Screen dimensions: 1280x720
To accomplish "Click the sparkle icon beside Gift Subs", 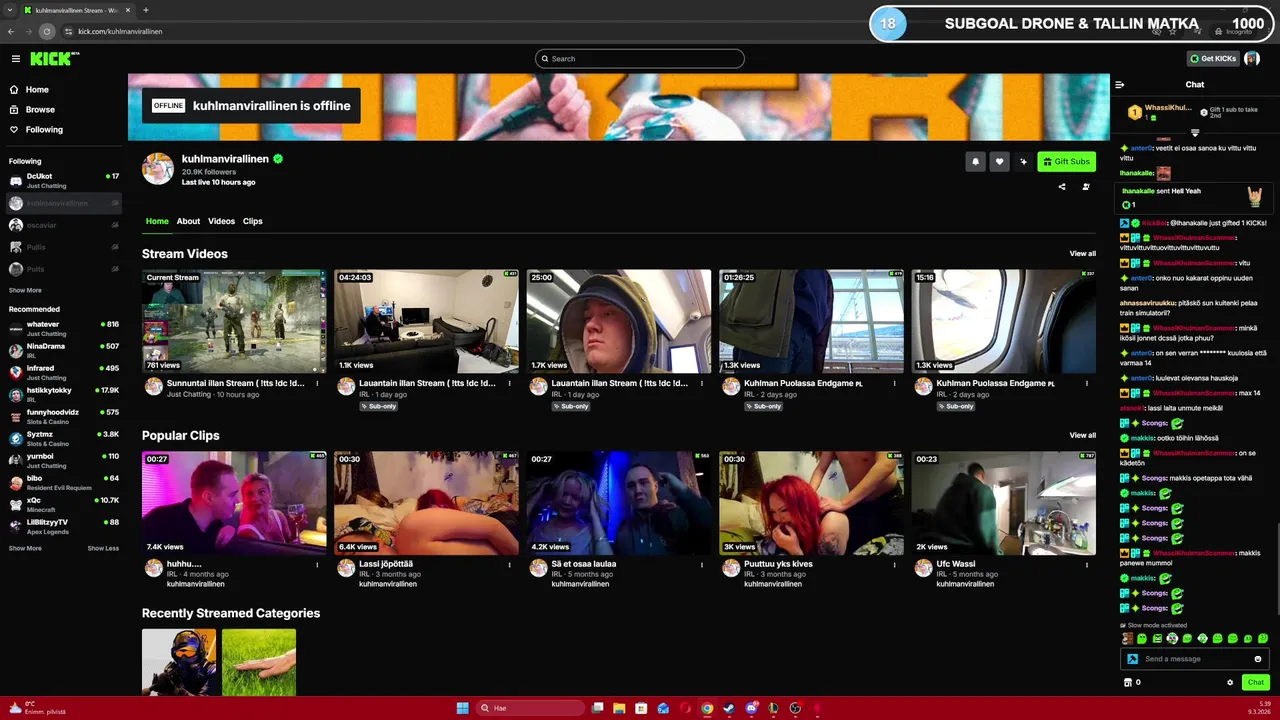I will coord(1023,162).
